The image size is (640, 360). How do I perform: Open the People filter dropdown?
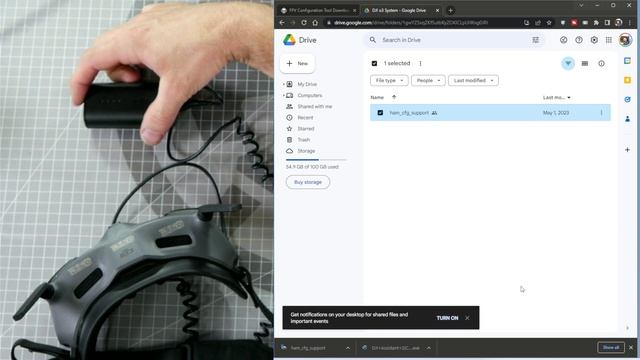tap(428, 80)
